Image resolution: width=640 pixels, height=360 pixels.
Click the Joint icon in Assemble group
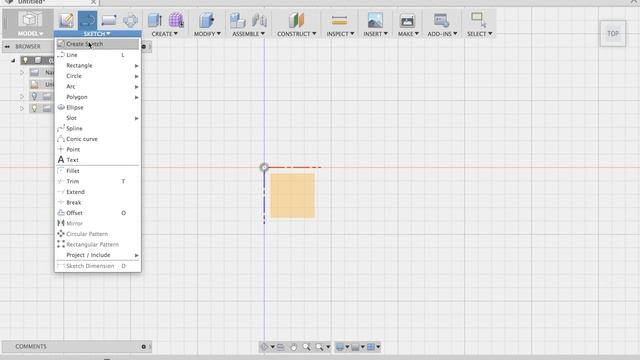(x=259, y=20)
